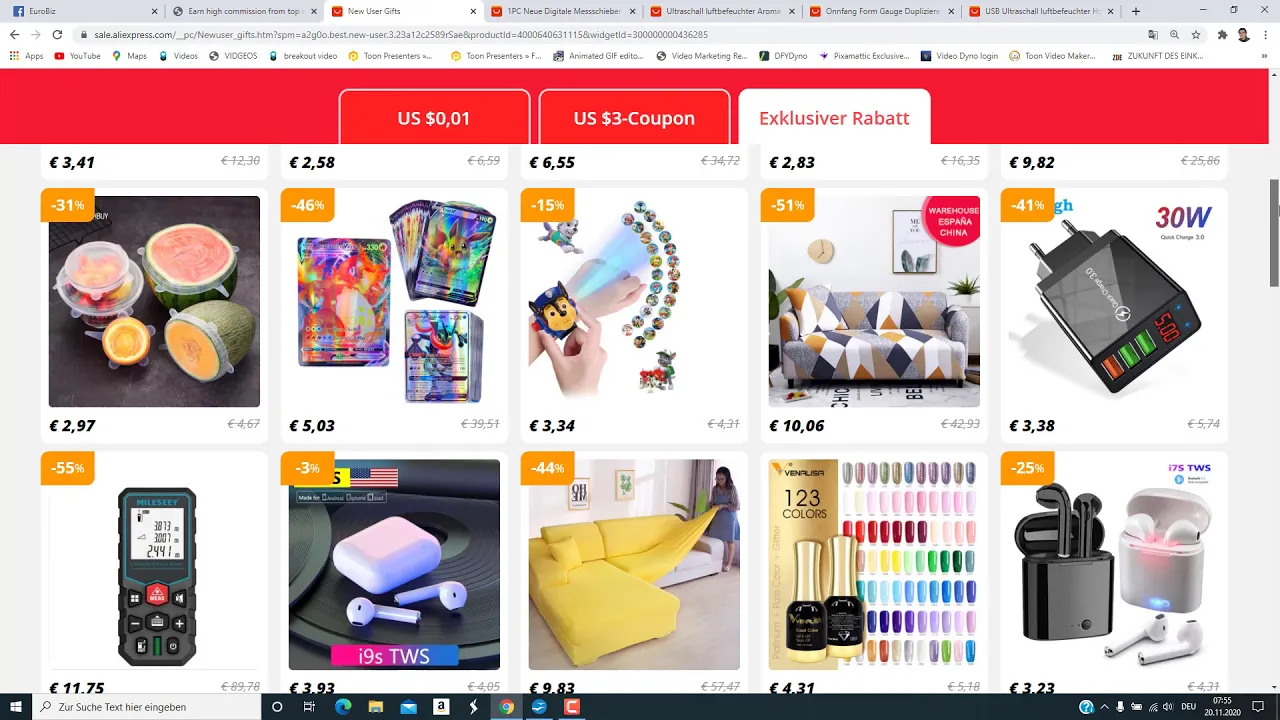Open the Mail app in taskbar
The width and height of the screenshot is (1280, 720).
pos(408,707)
